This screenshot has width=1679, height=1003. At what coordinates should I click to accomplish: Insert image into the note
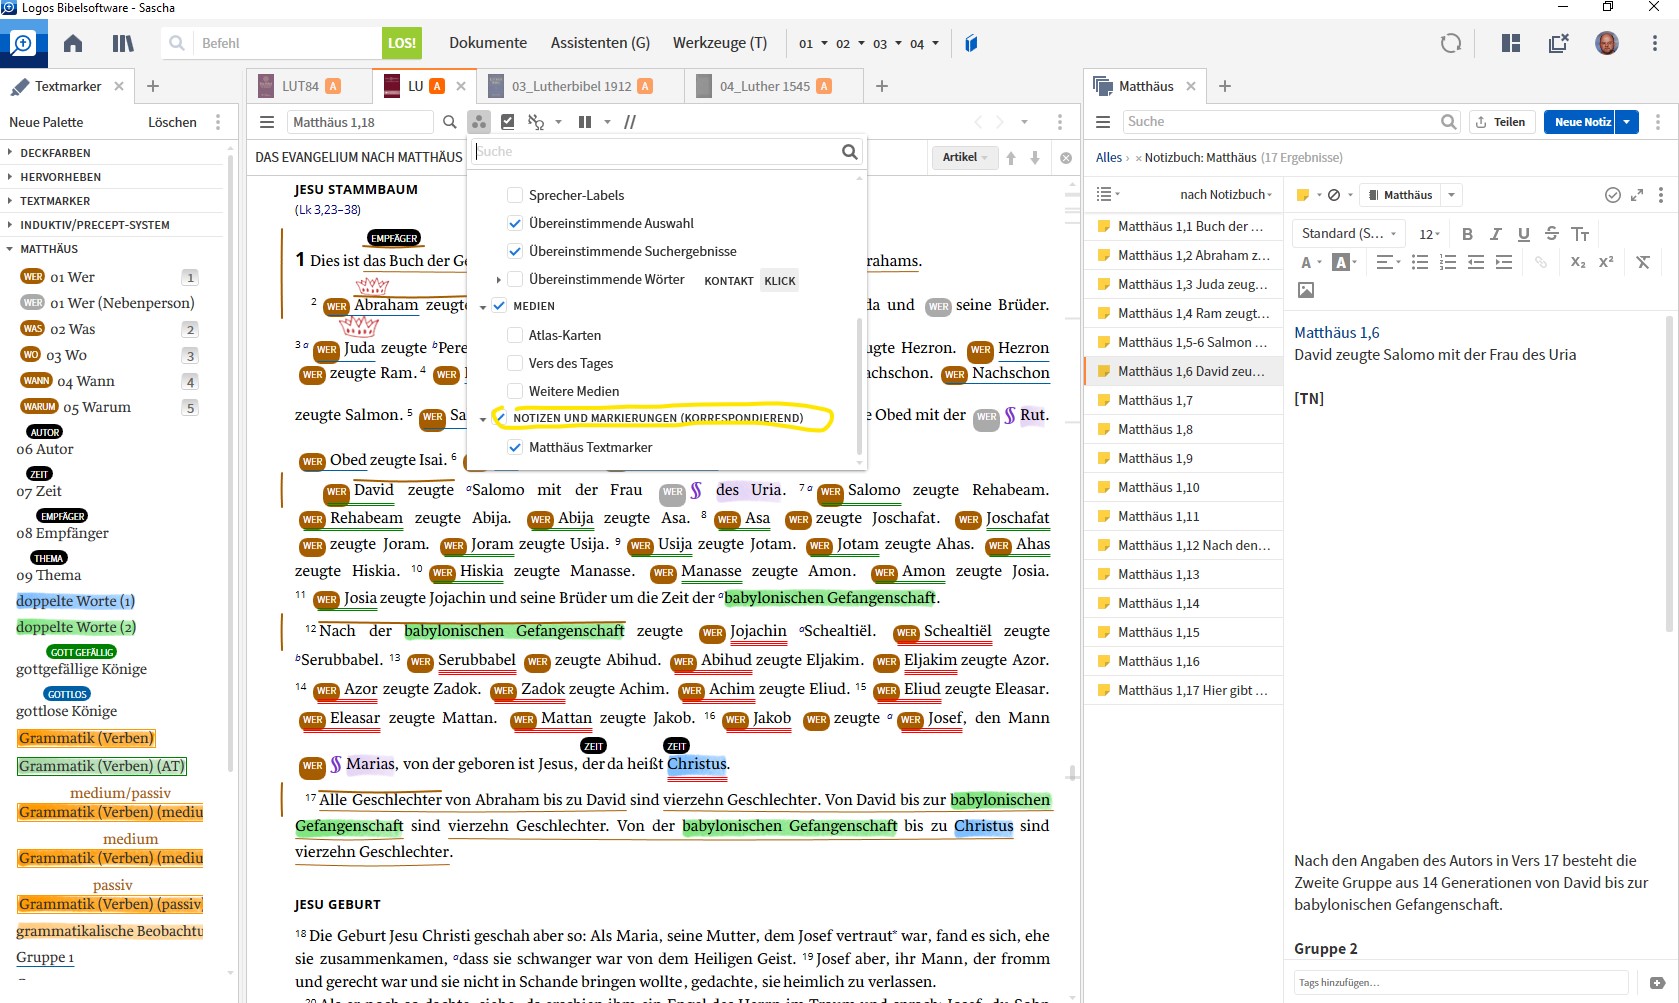tap(1306, 290)
